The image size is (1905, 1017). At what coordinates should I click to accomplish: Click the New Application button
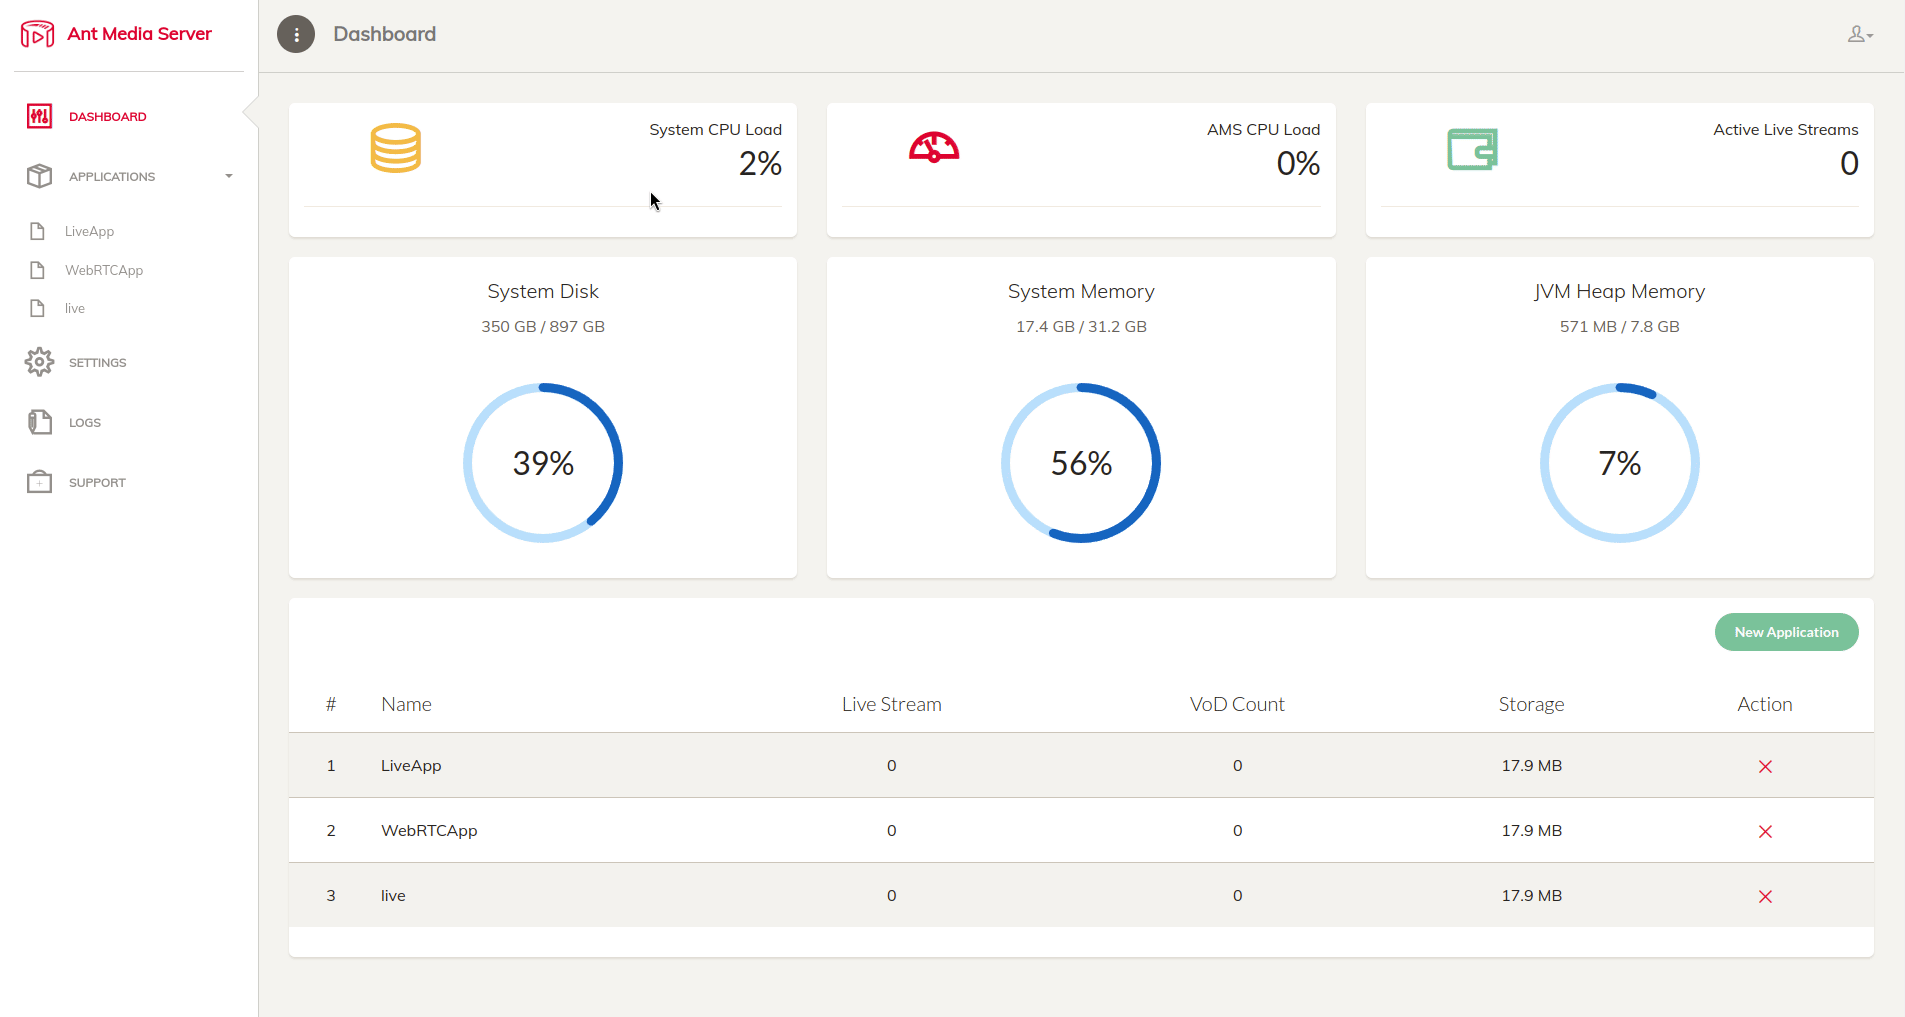tap(1786, 632)
